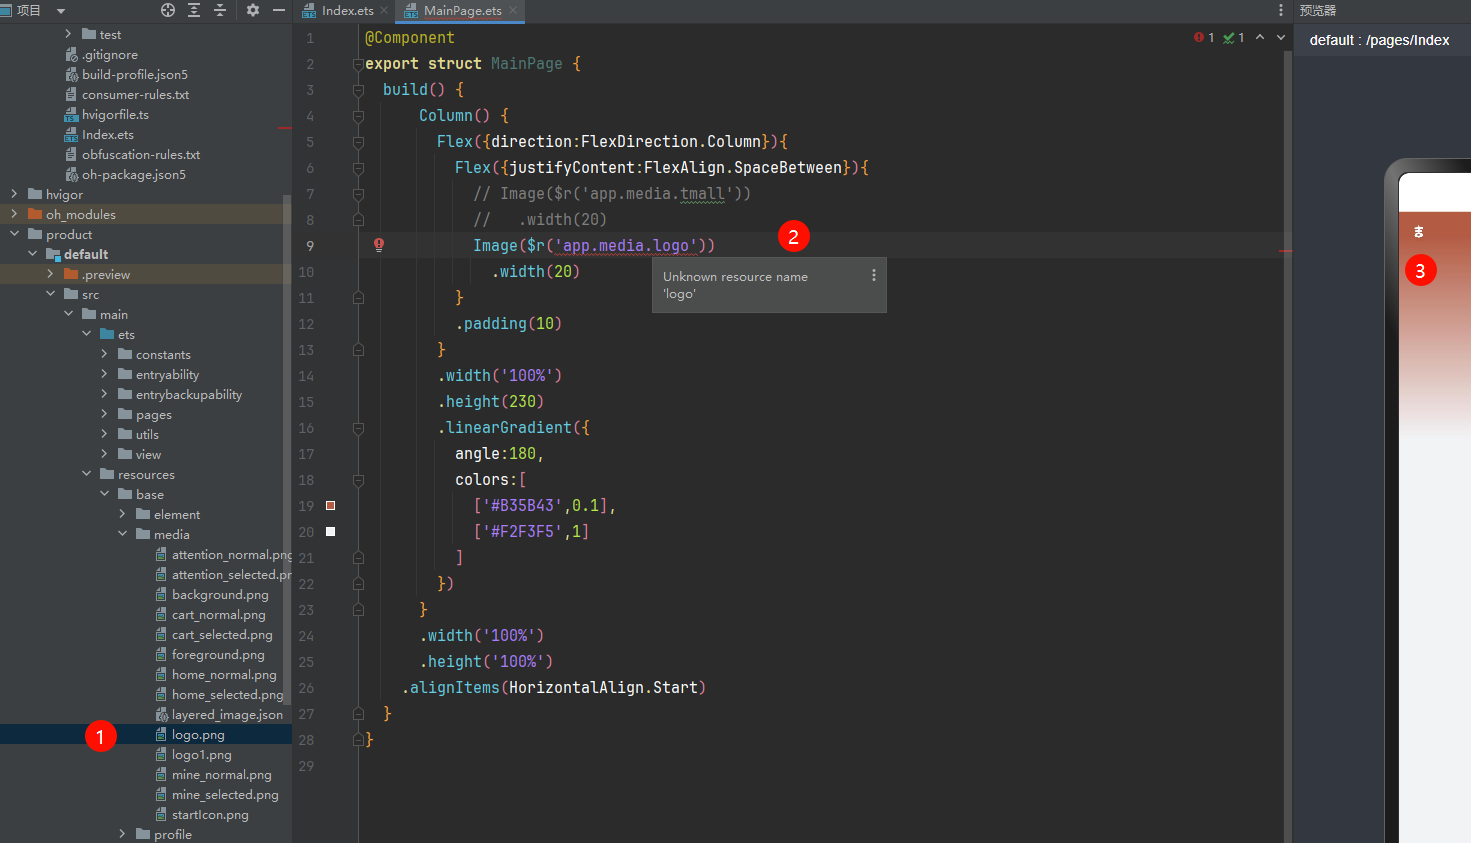The width and height of the screenshot is (1471, 843).
Task: Select layered_image.json file
Action: tap(227, 714)
